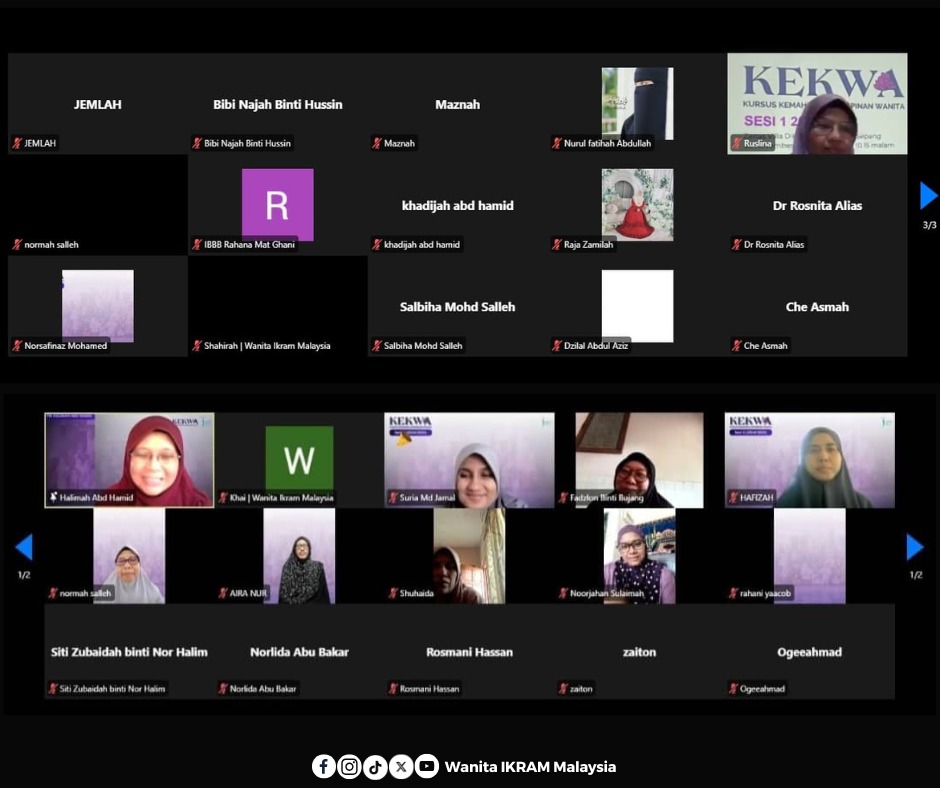
Task: Click the X (Twitter) icon in footer
Action: 401,766
